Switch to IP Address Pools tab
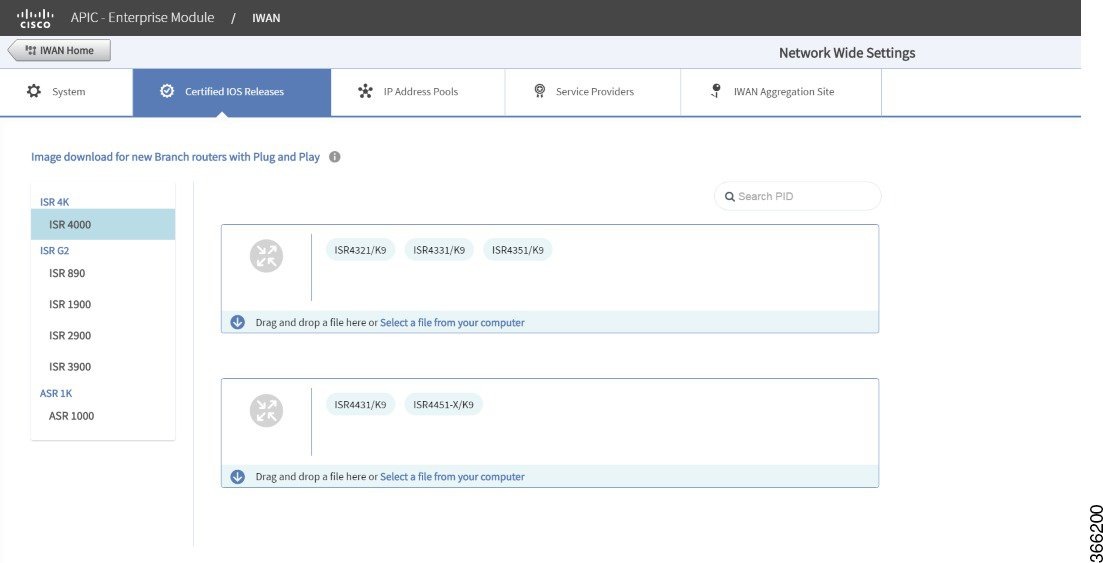The height and width of the screenshot is (563, 1103). 418,92
